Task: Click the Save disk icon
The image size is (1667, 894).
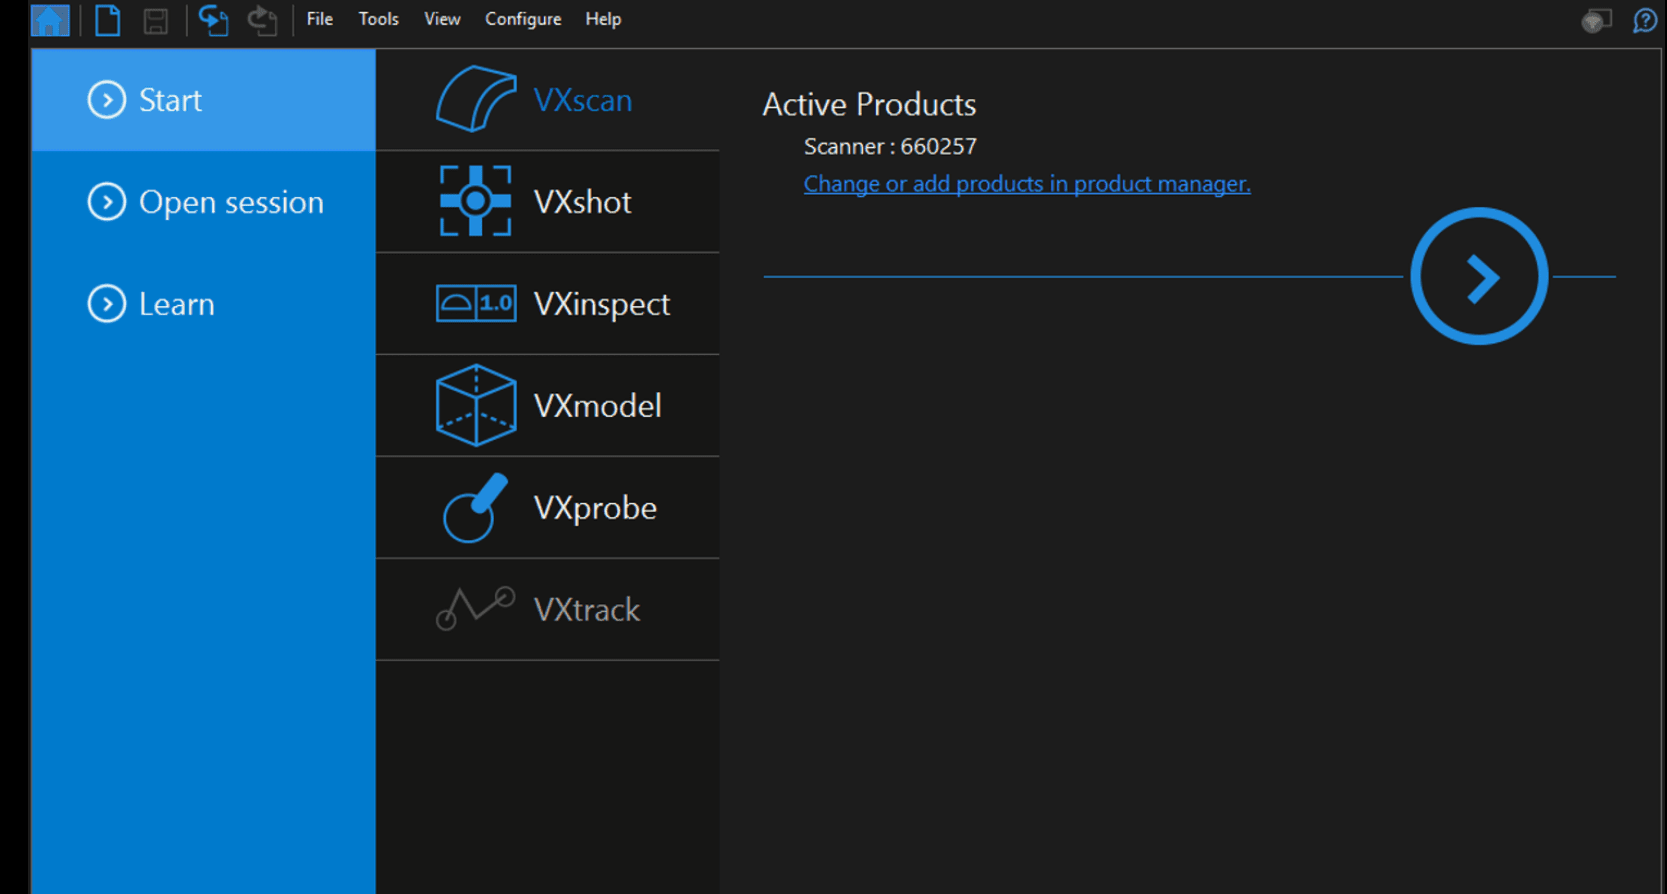Action: click(x=155, y=20)
